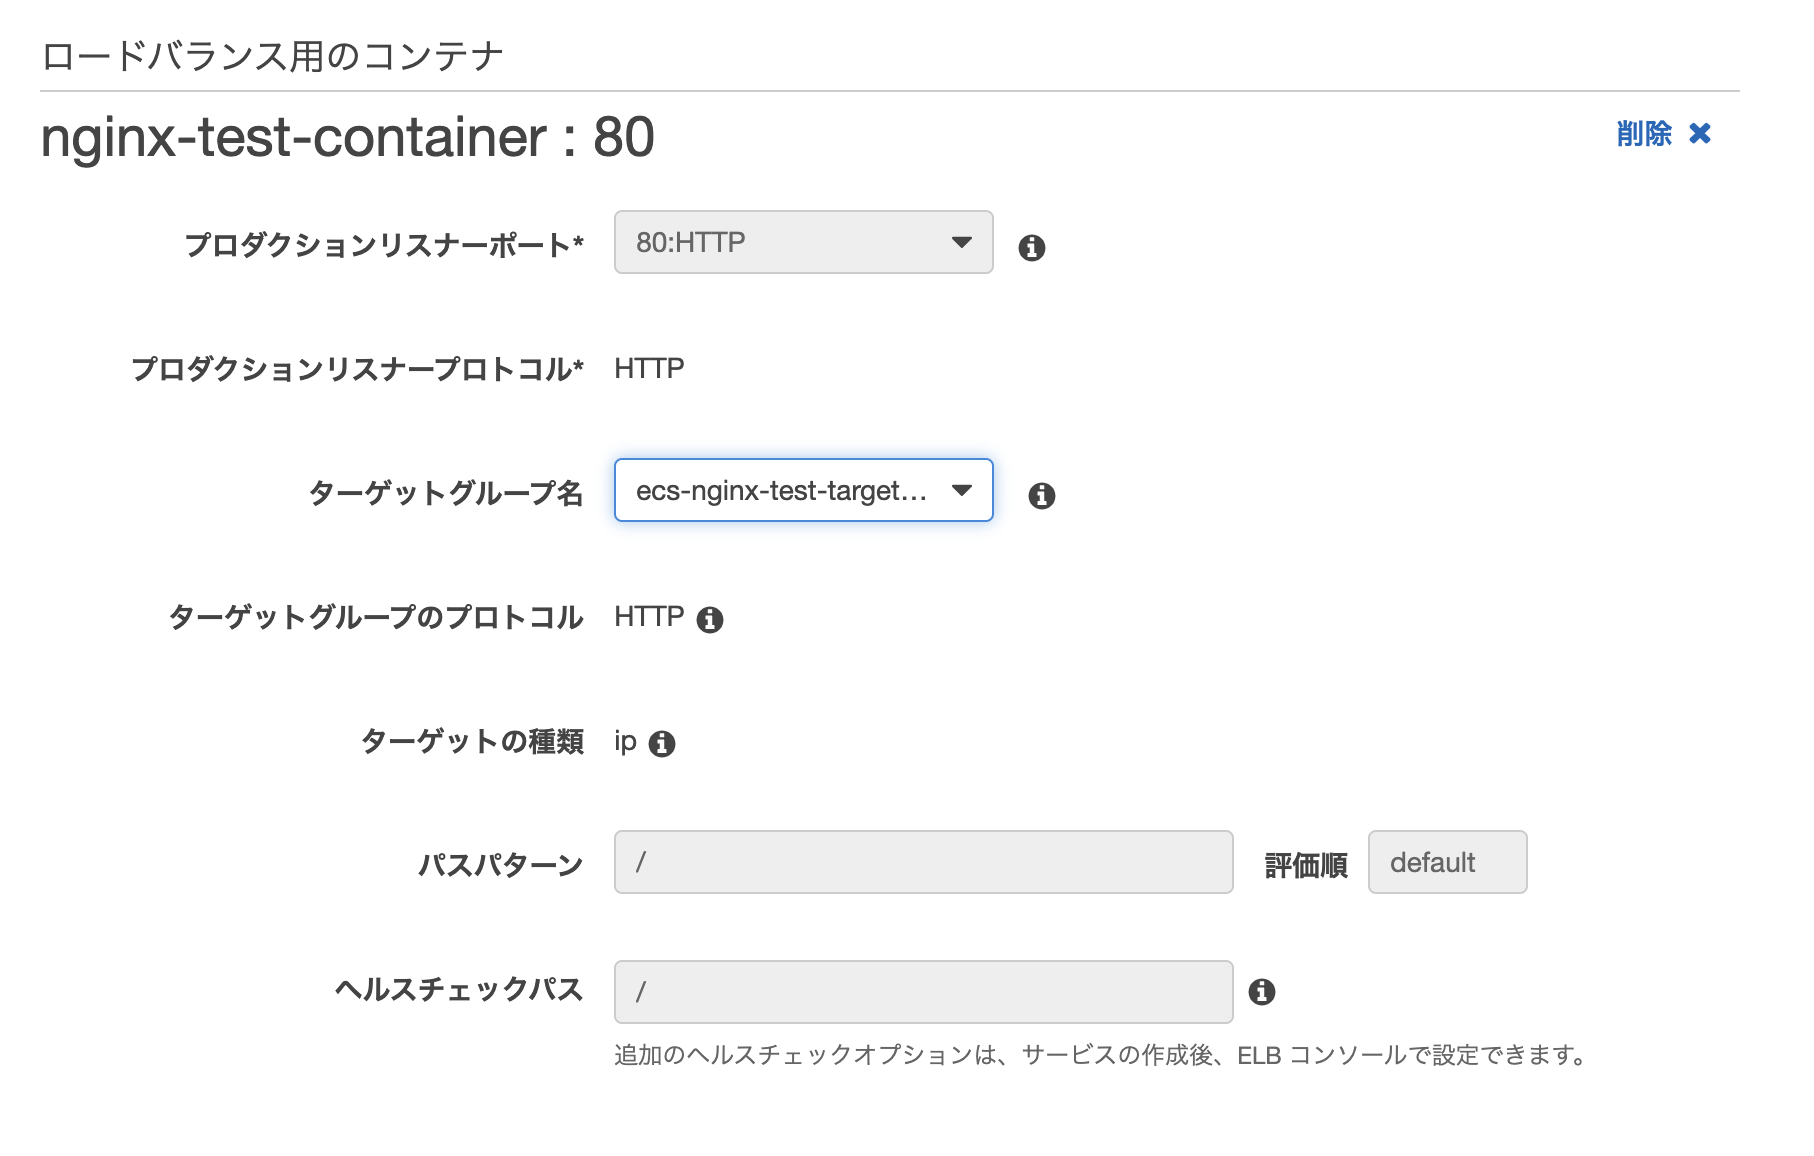1814x1156 pixels.
Task: Click the 評価順 default input field
Action: (x=1448, y=862)
